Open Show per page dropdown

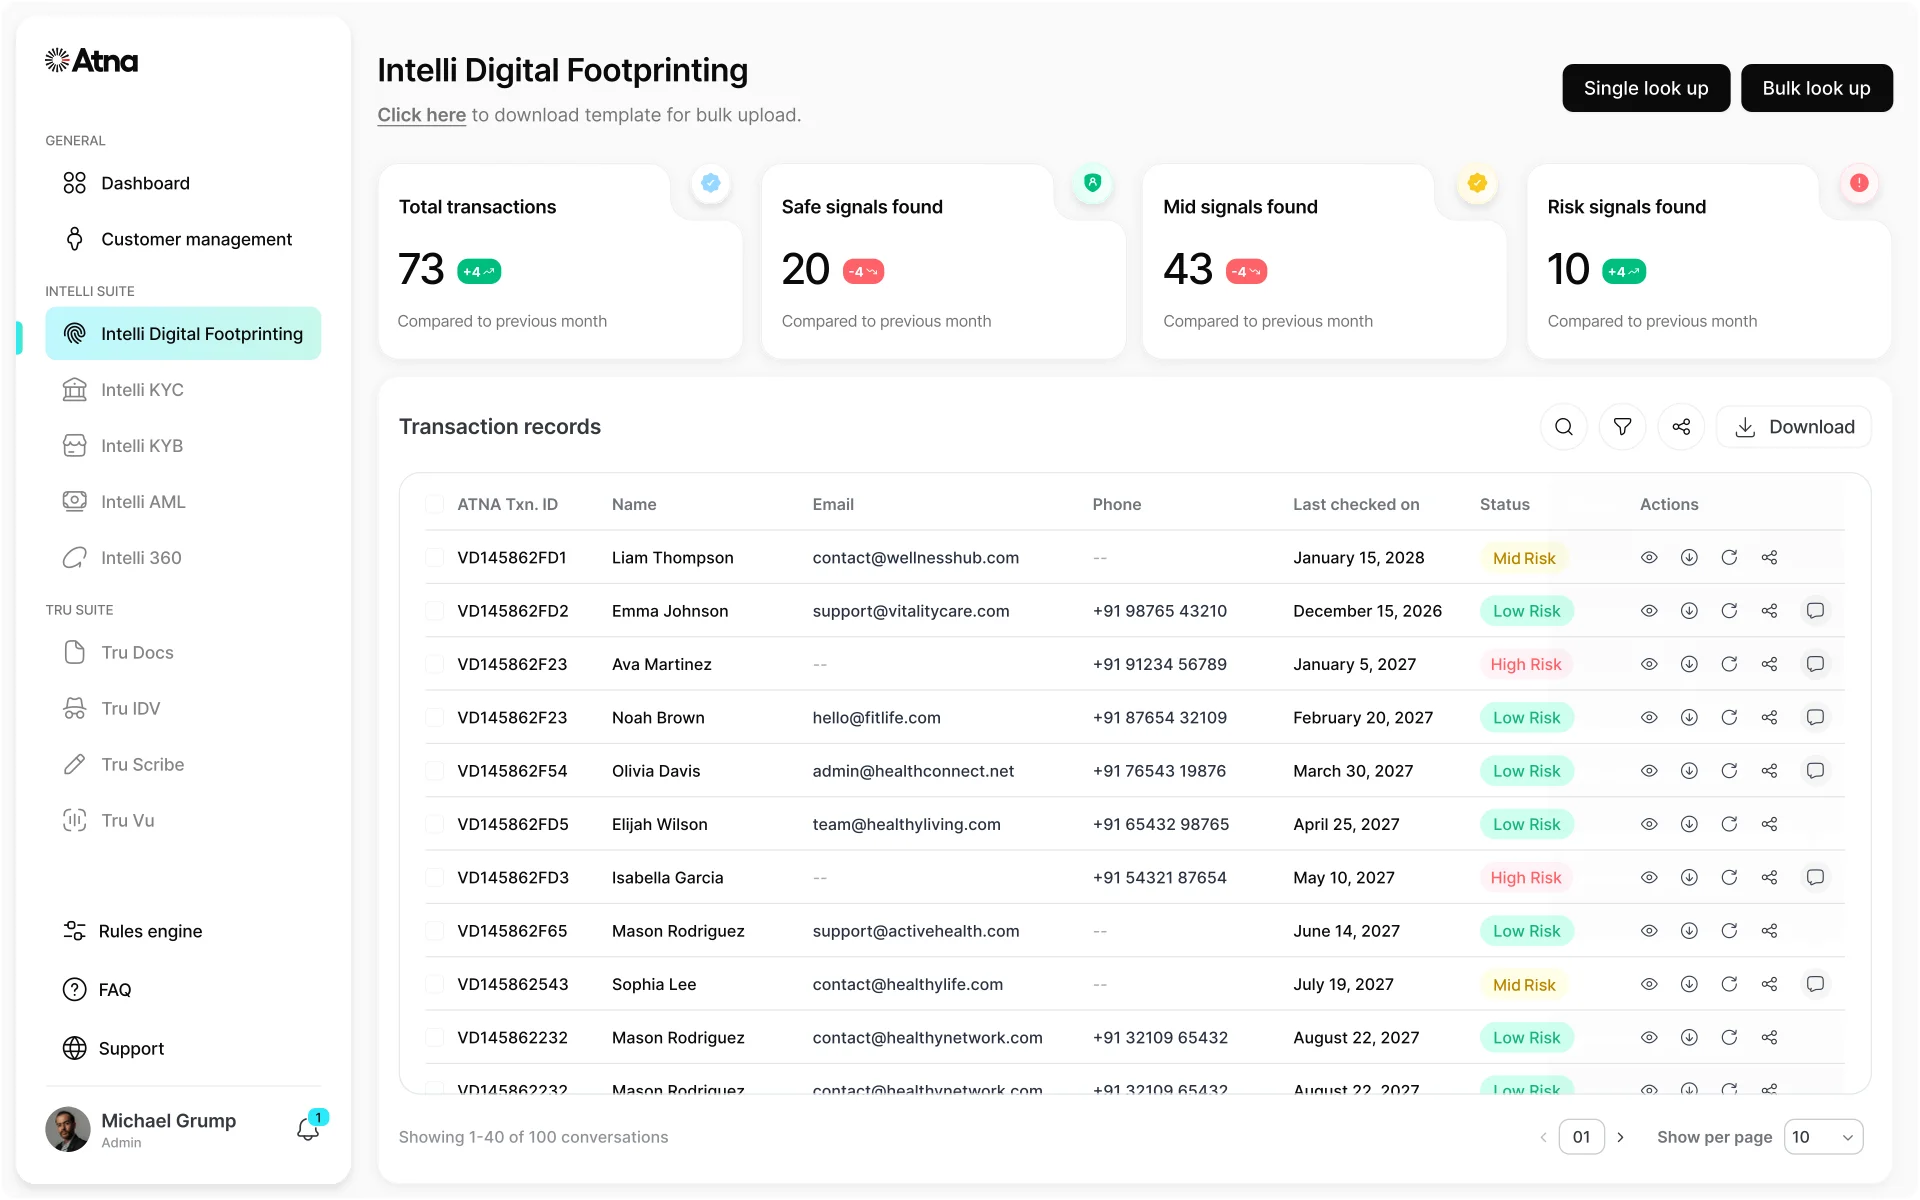(1823, 1137)
